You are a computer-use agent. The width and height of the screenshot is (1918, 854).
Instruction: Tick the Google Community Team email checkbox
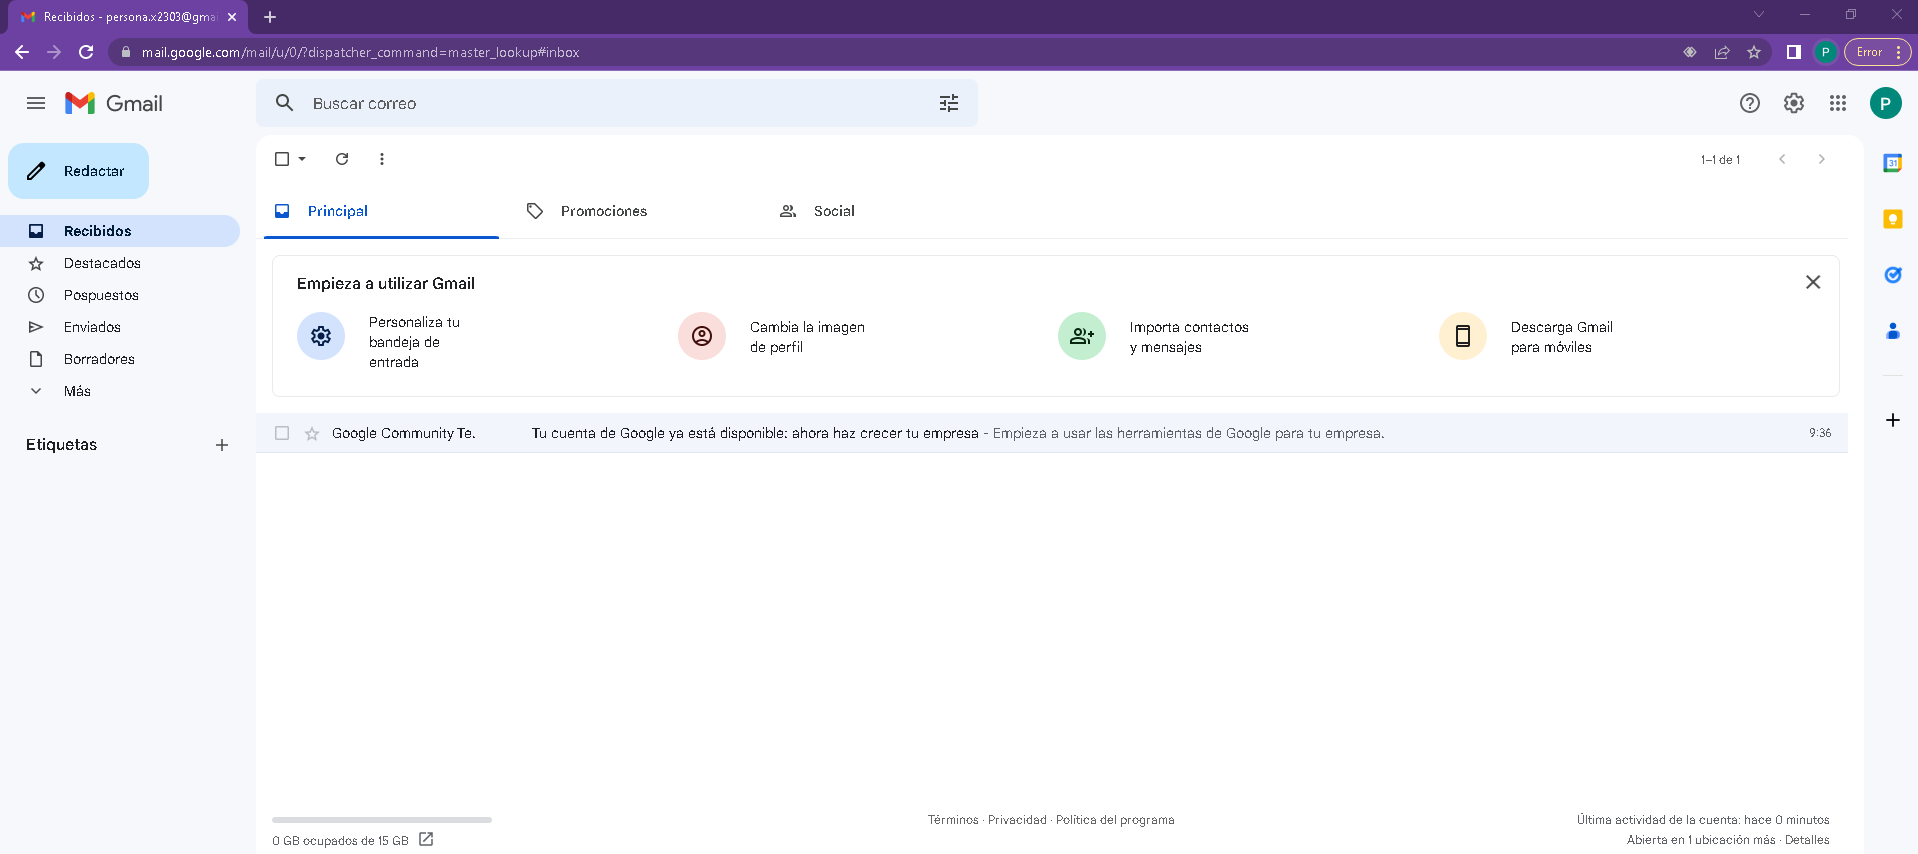282,433
